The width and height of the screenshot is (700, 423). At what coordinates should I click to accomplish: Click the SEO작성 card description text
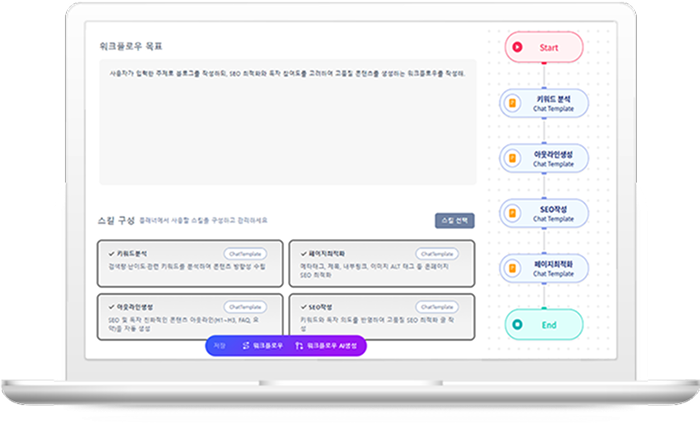(377, 324)
